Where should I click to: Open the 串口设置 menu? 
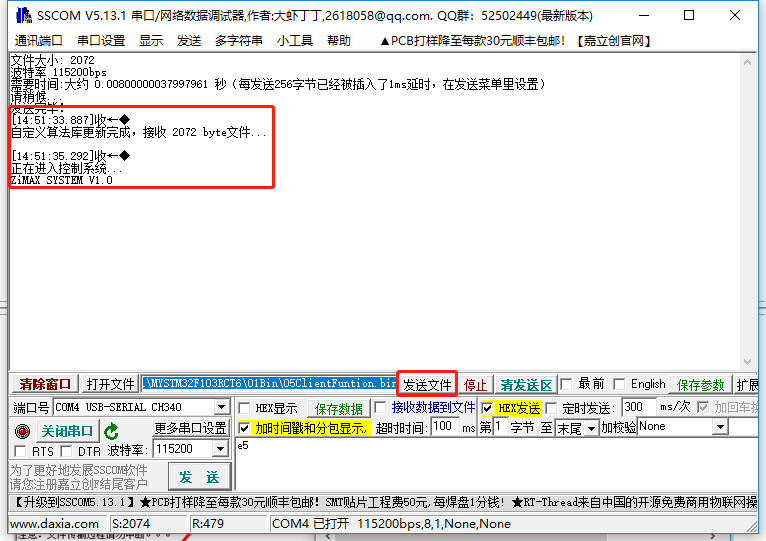[101, 40]
